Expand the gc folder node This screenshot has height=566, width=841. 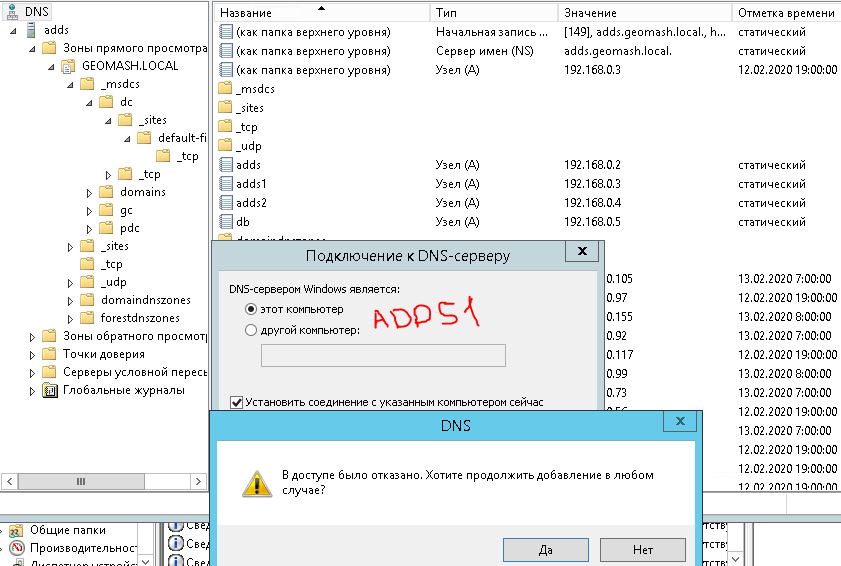[89, 211]
